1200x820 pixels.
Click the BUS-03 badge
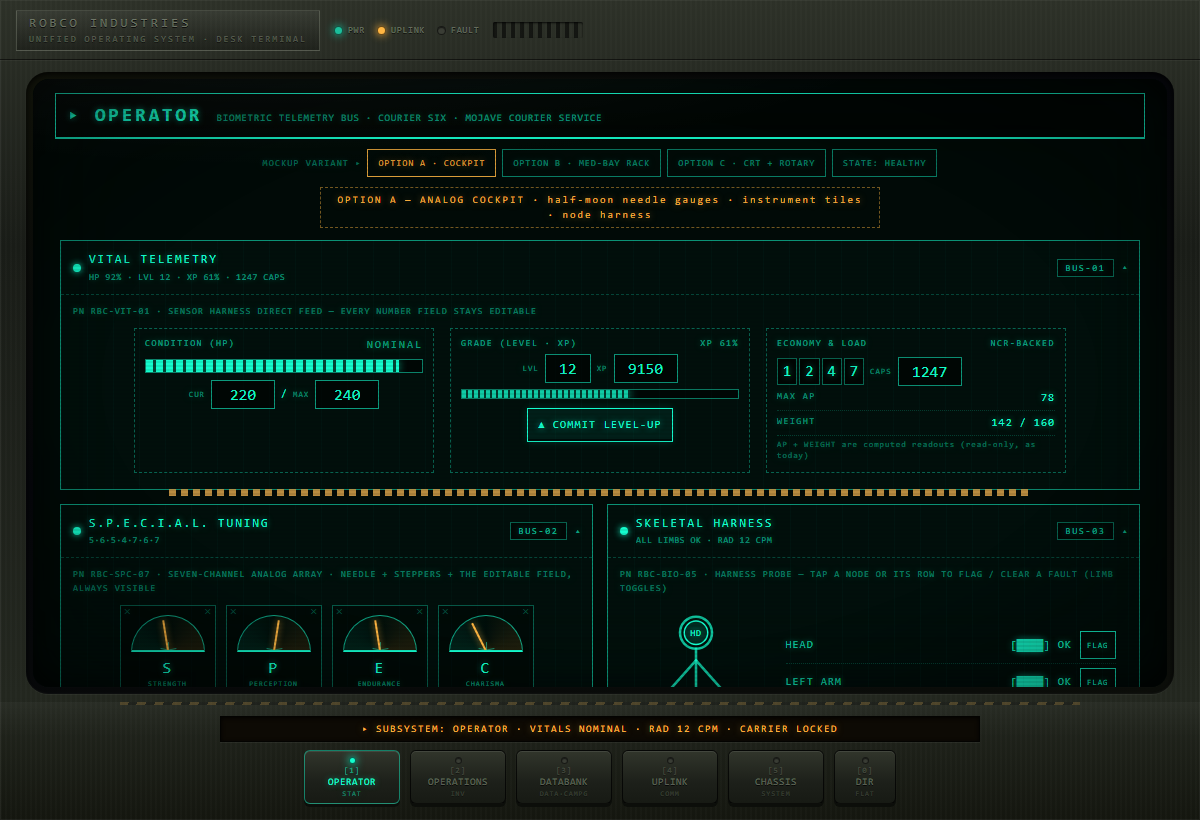click(x=1085, y=531)
